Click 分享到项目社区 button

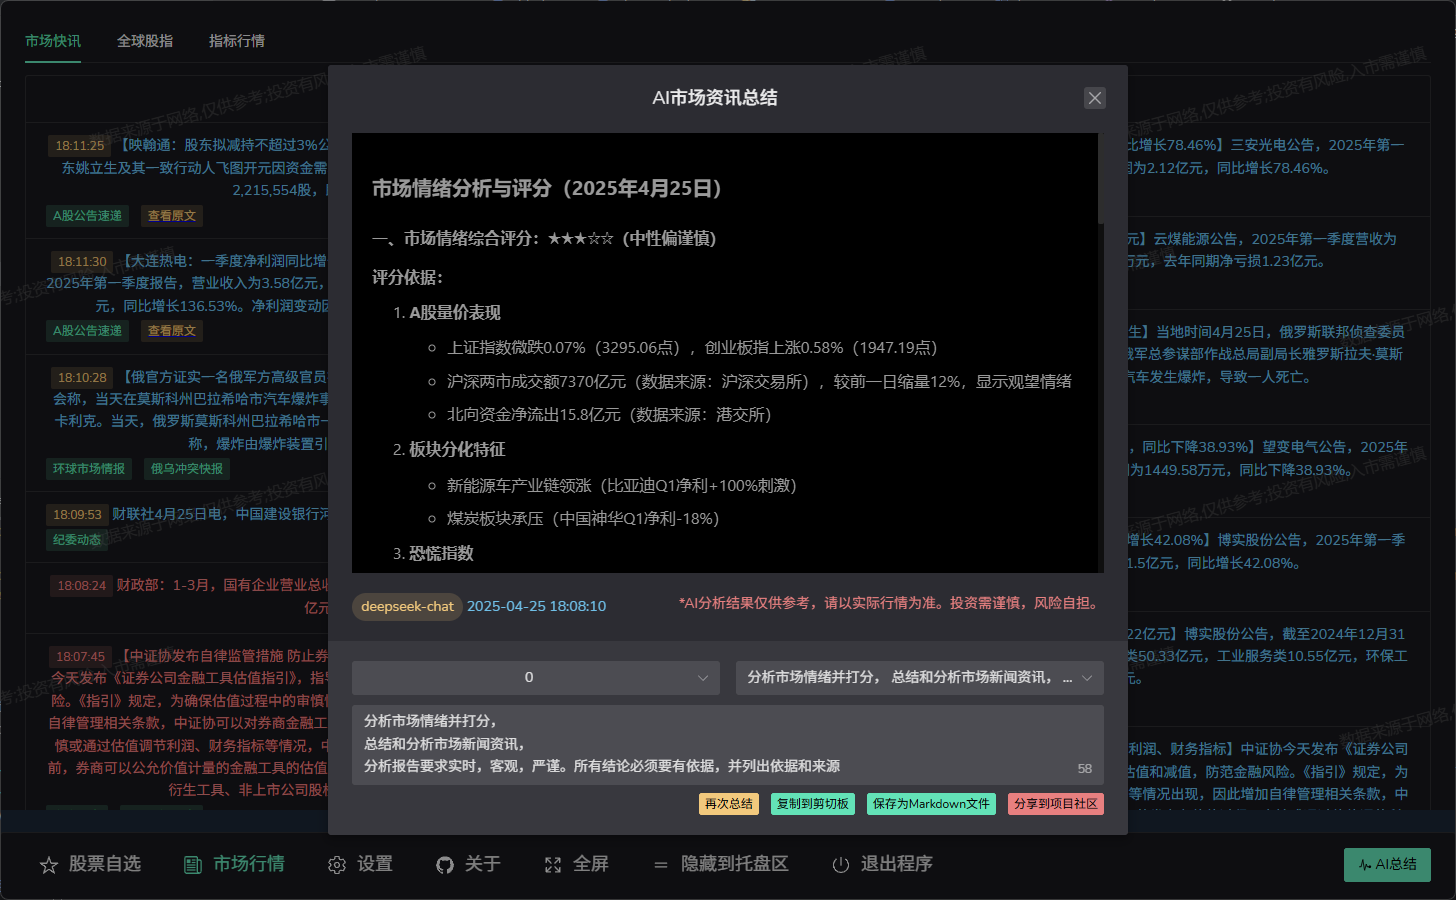(1055, 804)
